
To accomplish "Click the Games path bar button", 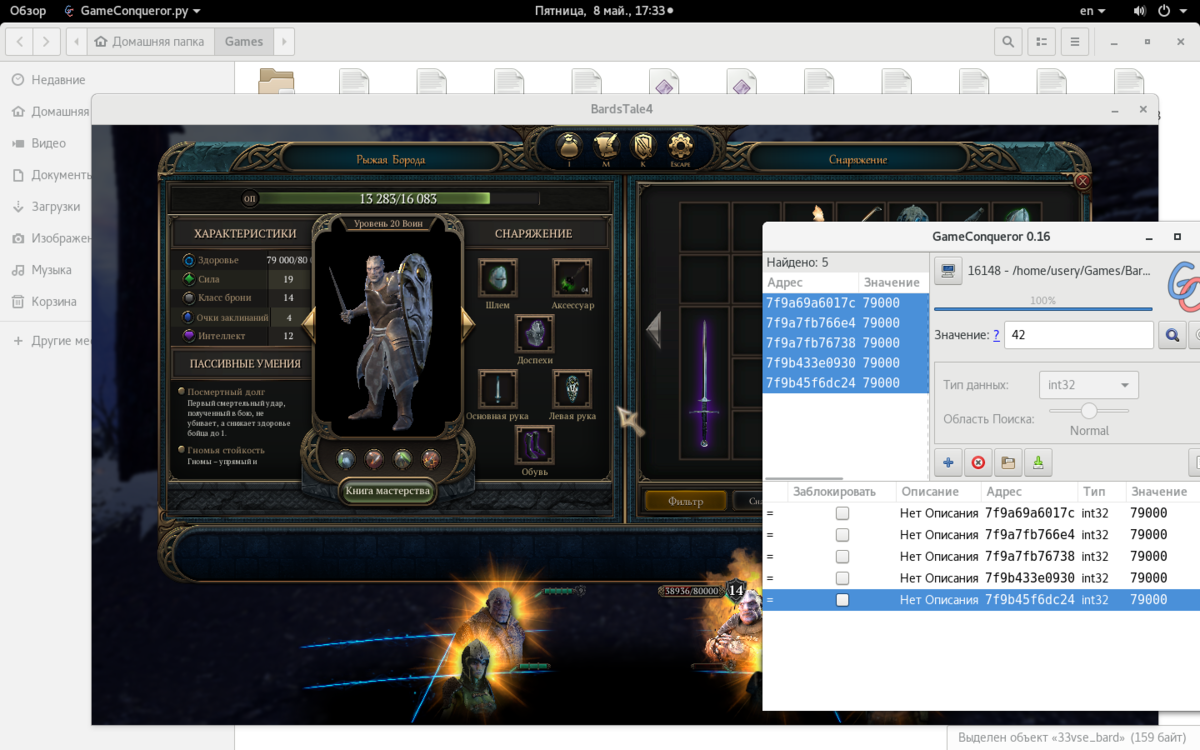I will tap(244, 42).
